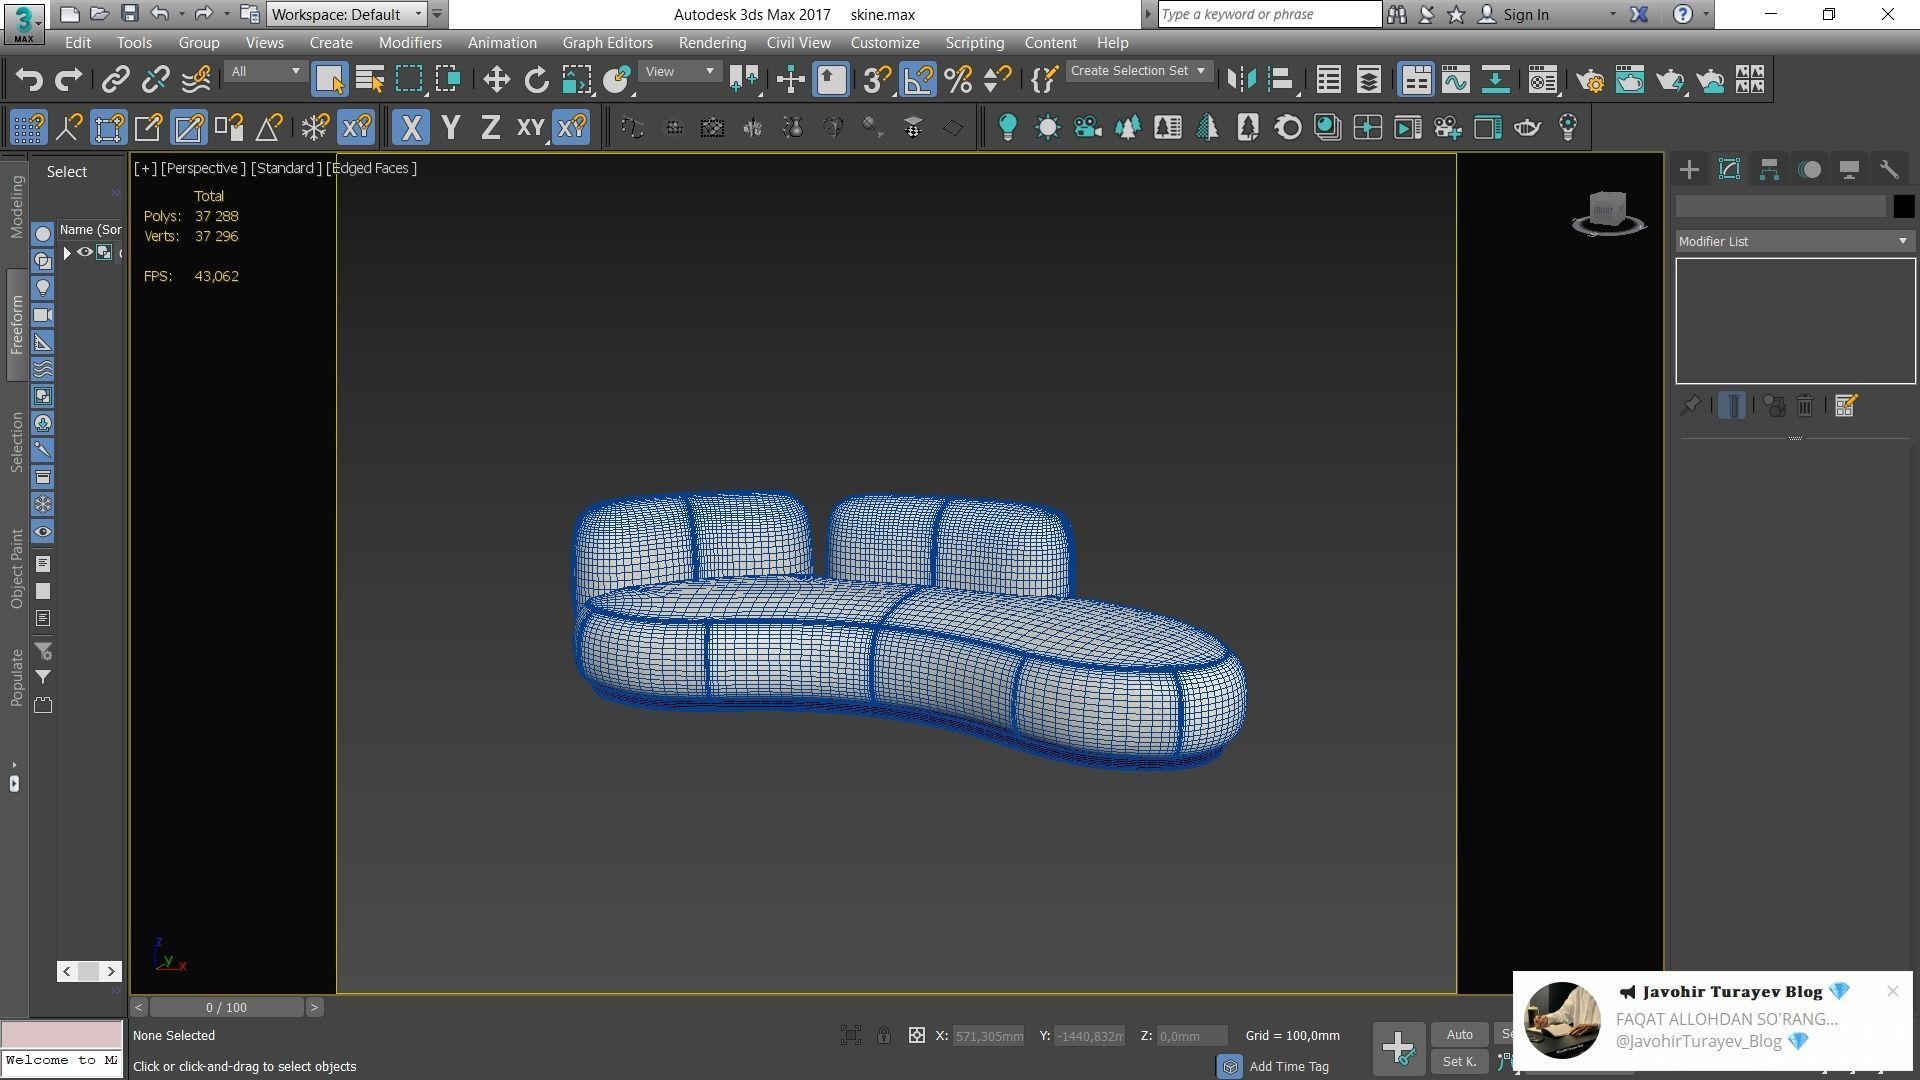
Task: Click Configure Modifier Sets icon
Action: (1846, 406)
